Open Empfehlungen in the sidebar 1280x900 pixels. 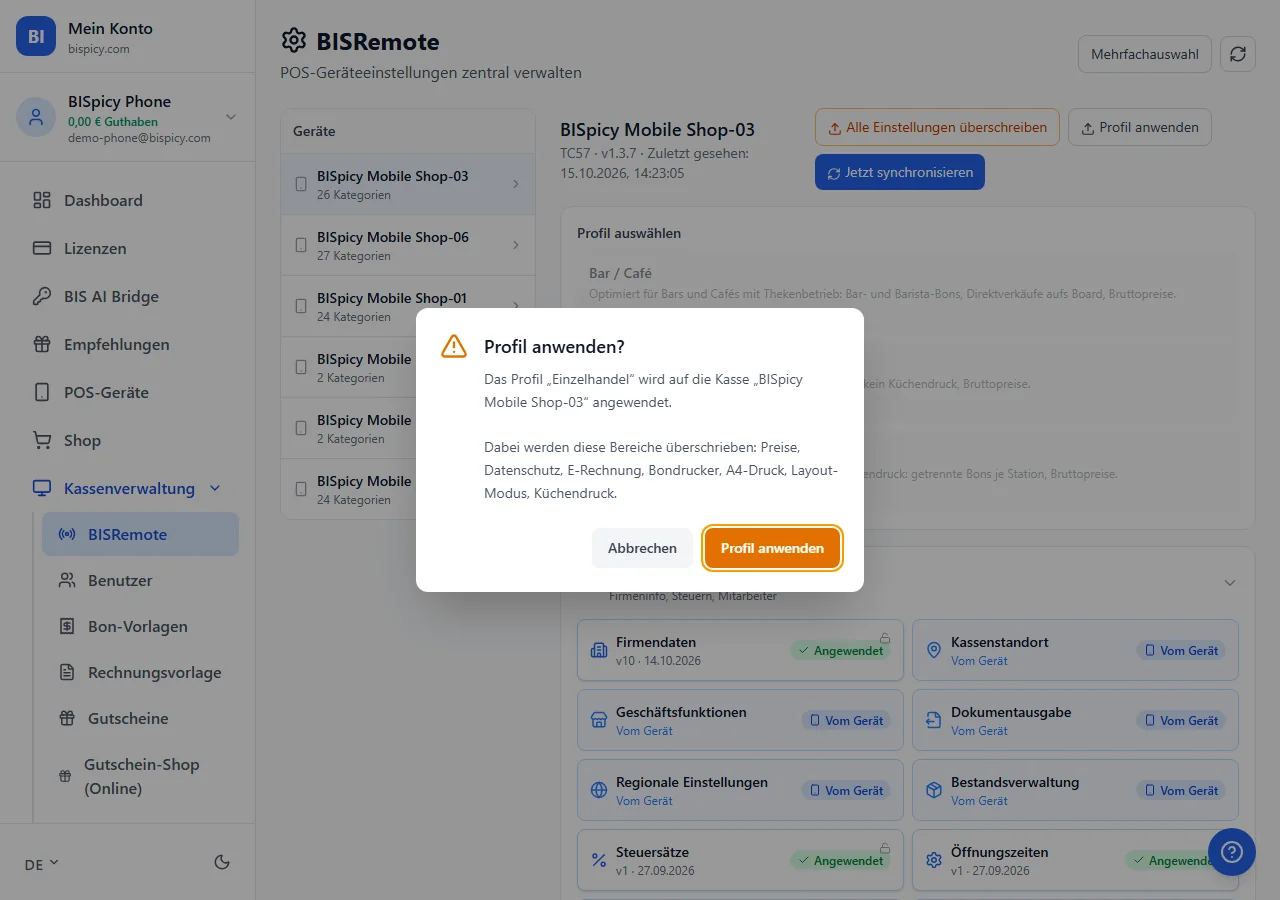[x=127, y=344]
